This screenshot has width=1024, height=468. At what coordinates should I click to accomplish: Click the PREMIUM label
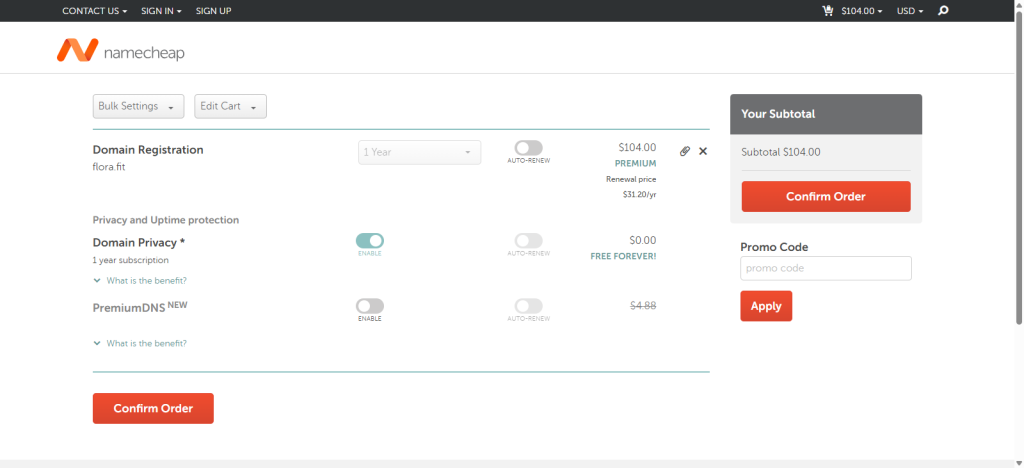click(635, 163)
